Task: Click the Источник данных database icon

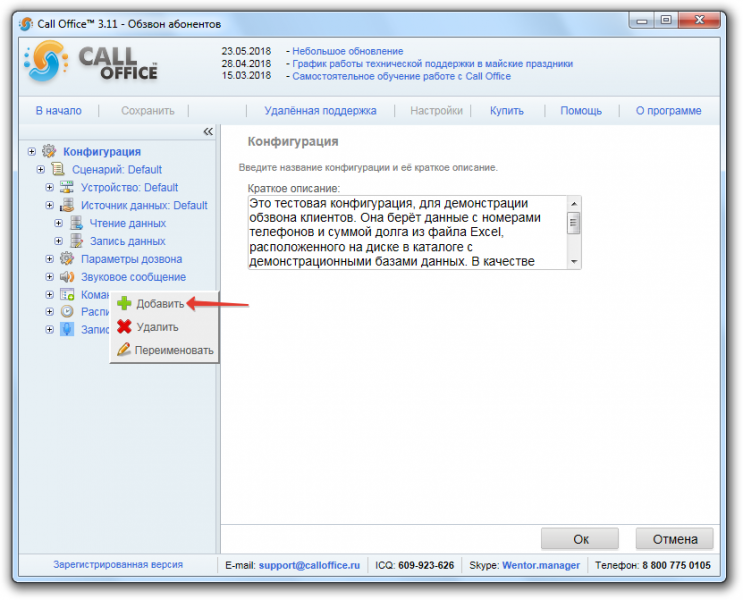Action: click(67, 205)
